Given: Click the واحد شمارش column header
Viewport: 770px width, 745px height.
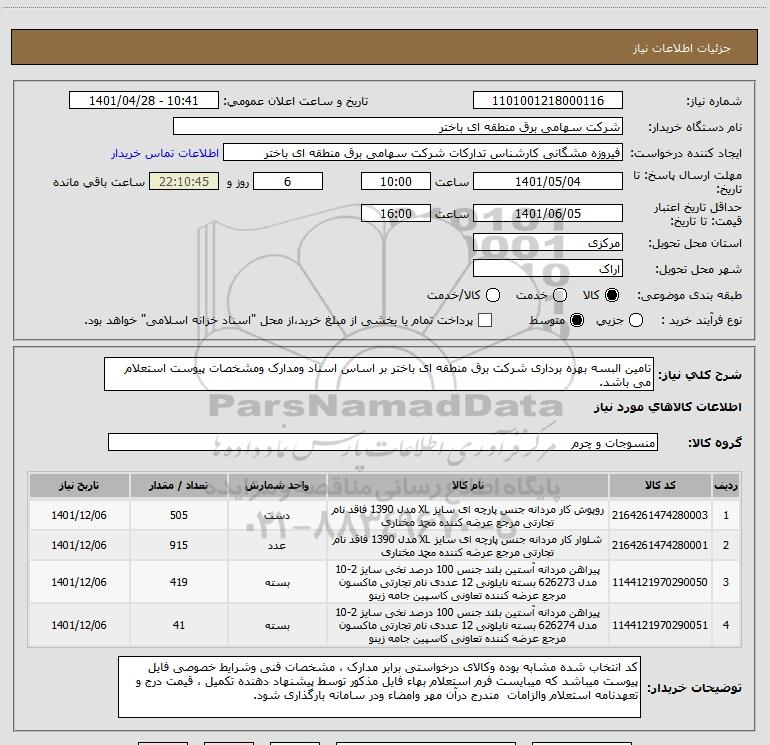Looking at the screenshot, I should [x=277, y=485].
